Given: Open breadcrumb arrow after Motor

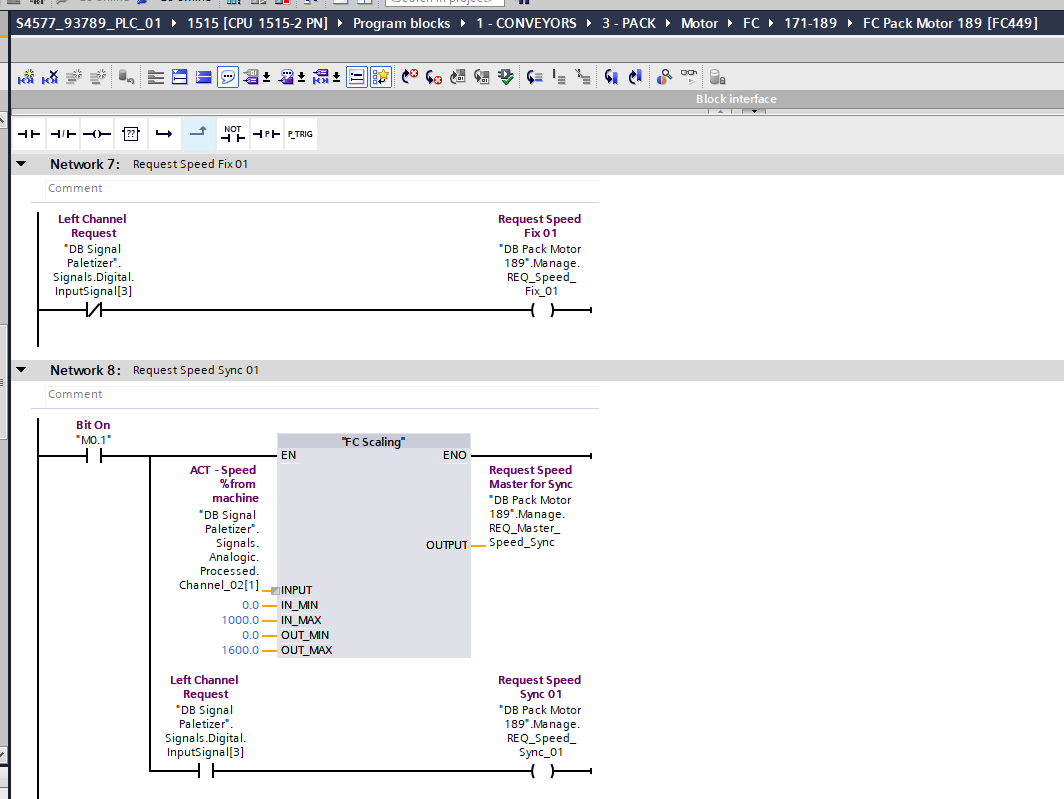Looking at the screenshot, I should (x=730, y=23).
